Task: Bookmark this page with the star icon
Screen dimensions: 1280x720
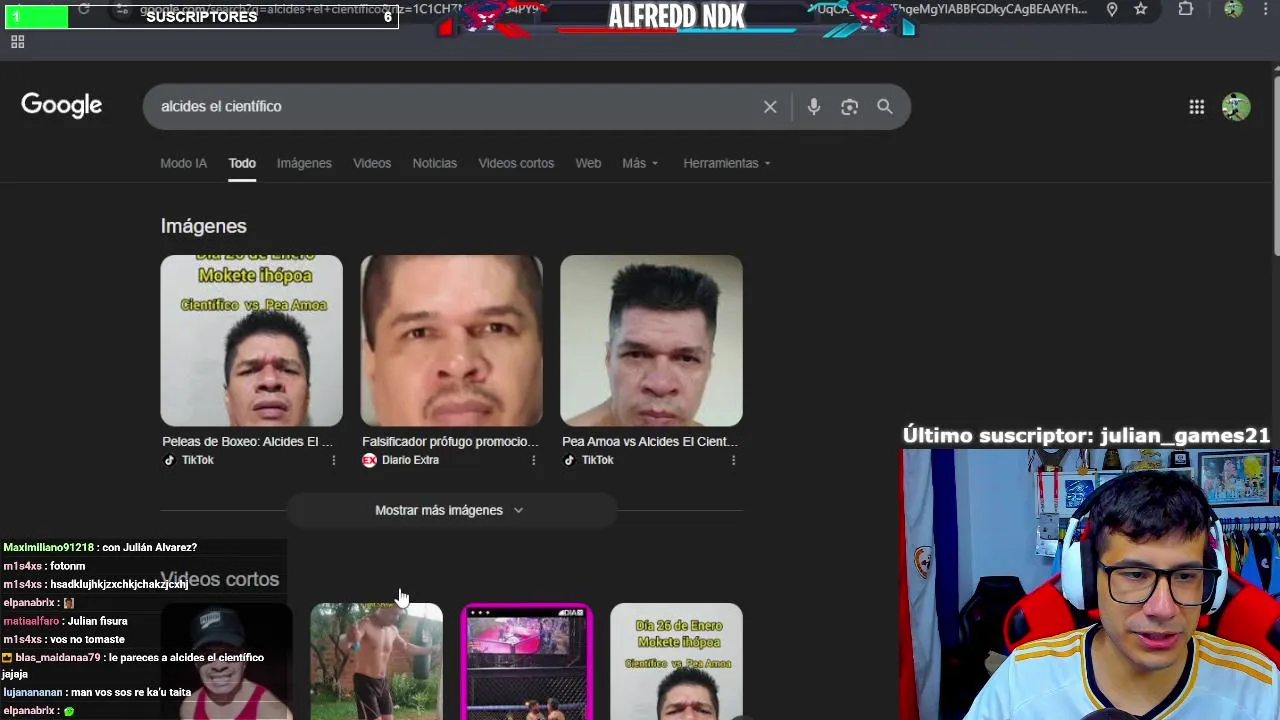Action: (x=1141, y=9)
